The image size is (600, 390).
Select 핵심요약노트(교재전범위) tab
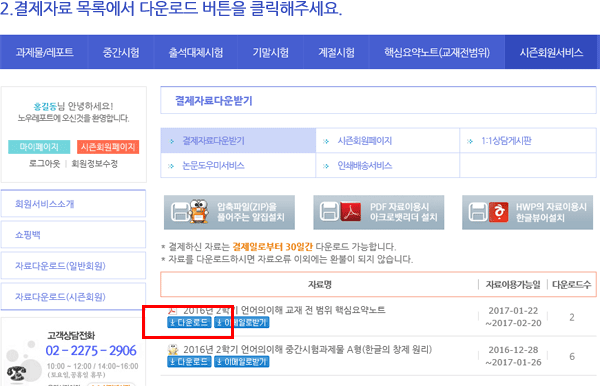tap(437, 52)
